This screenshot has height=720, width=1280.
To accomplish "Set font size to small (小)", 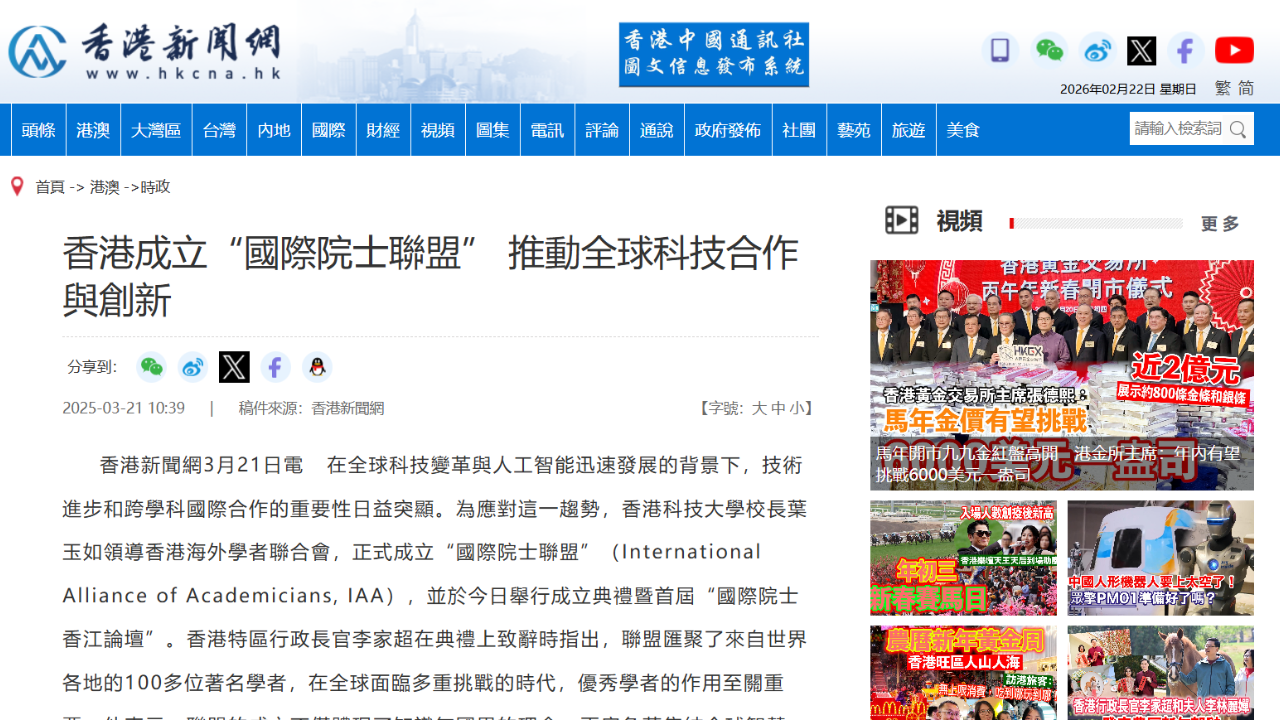I will pyautogui.click(x=796, y=408).
